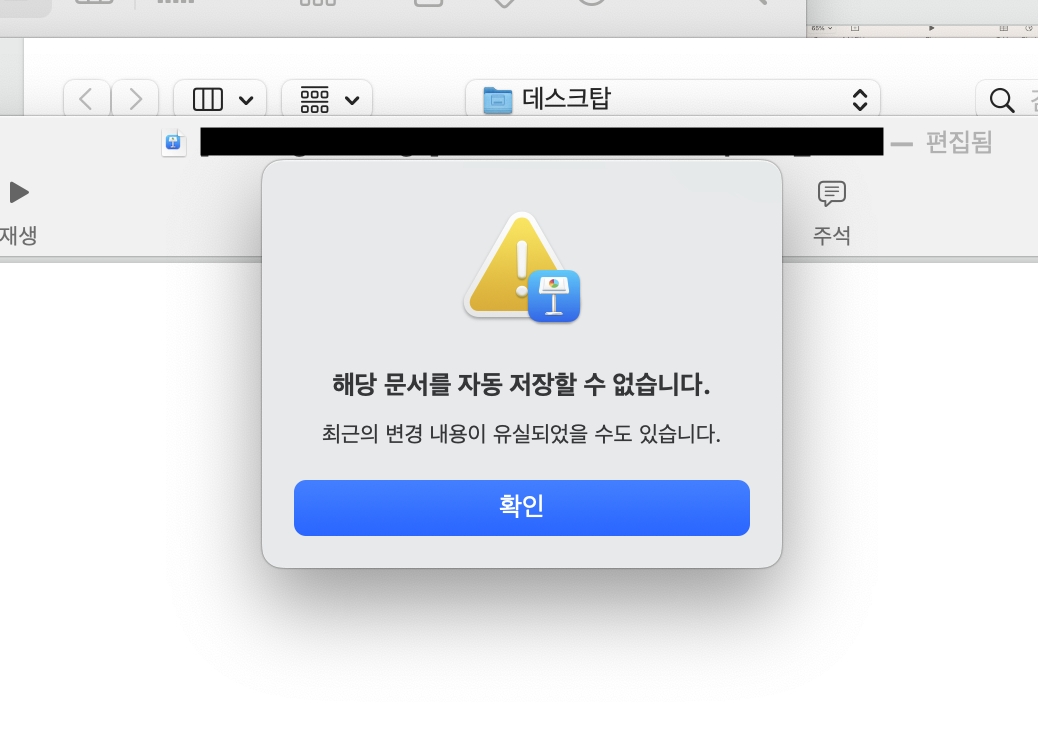1038x742 pixels.
Task: Click the 재생 play icon
Action: pyautogui.click(x=19, y=193)
